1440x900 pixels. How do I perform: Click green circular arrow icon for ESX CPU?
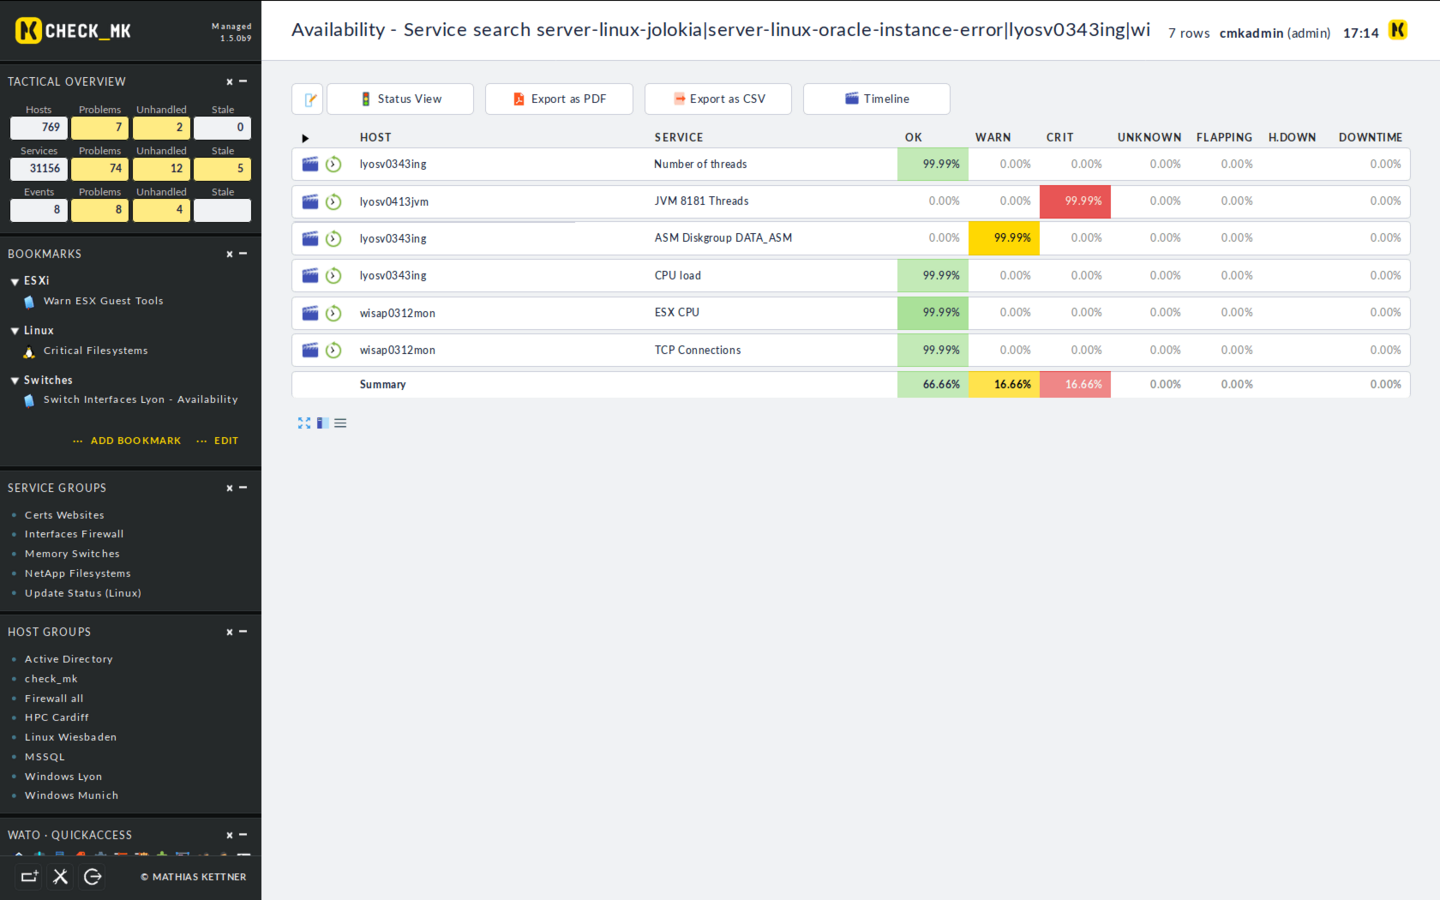point(334,313)
